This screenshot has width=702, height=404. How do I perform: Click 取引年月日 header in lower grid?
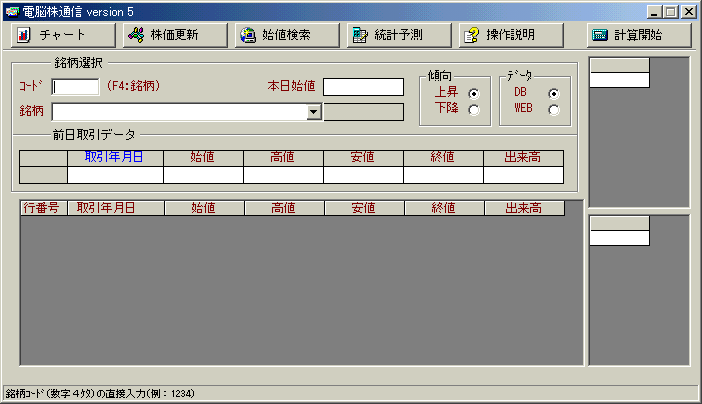point(116,208)
